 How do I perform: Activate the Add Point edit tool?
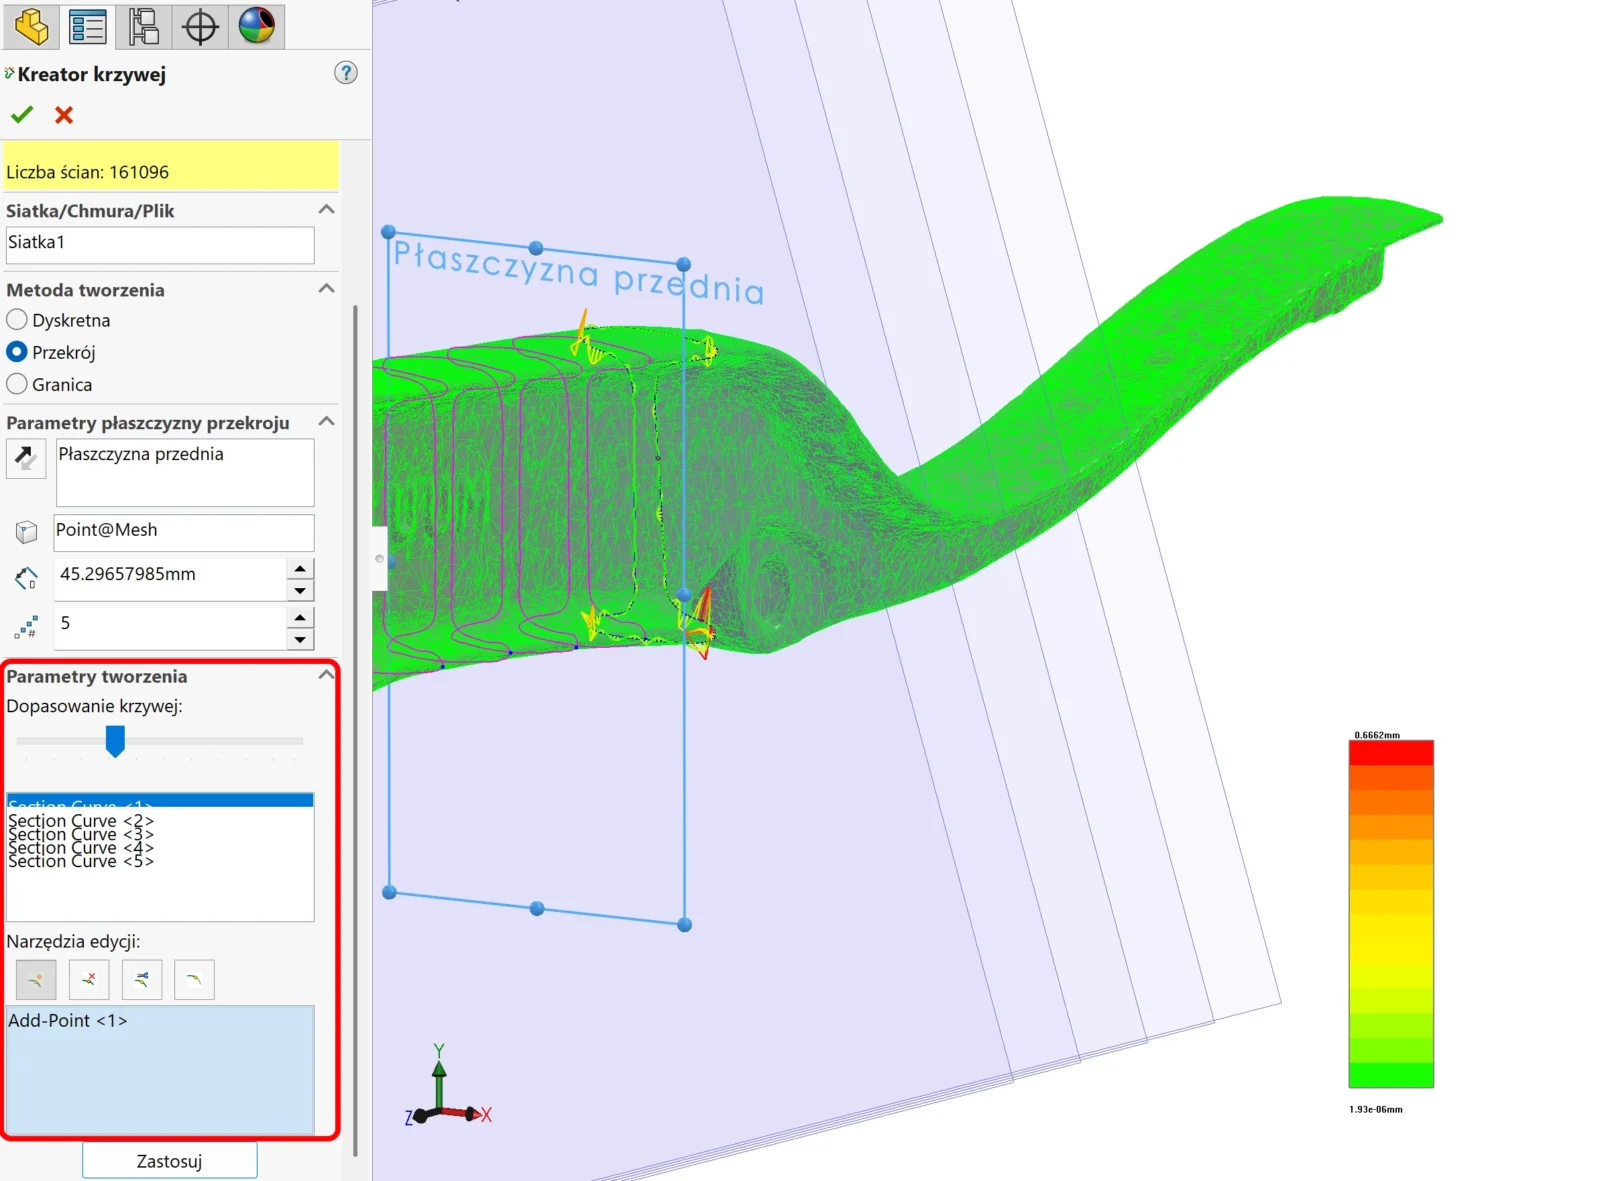36,980
